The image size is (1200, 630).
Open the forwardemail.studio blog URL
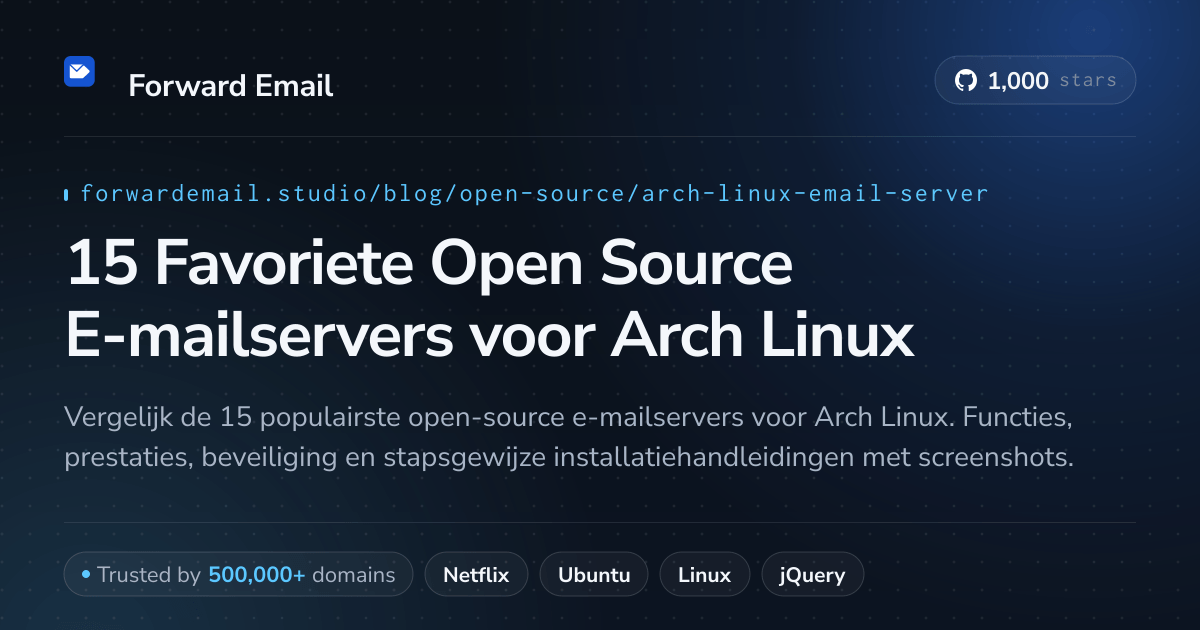534,194
